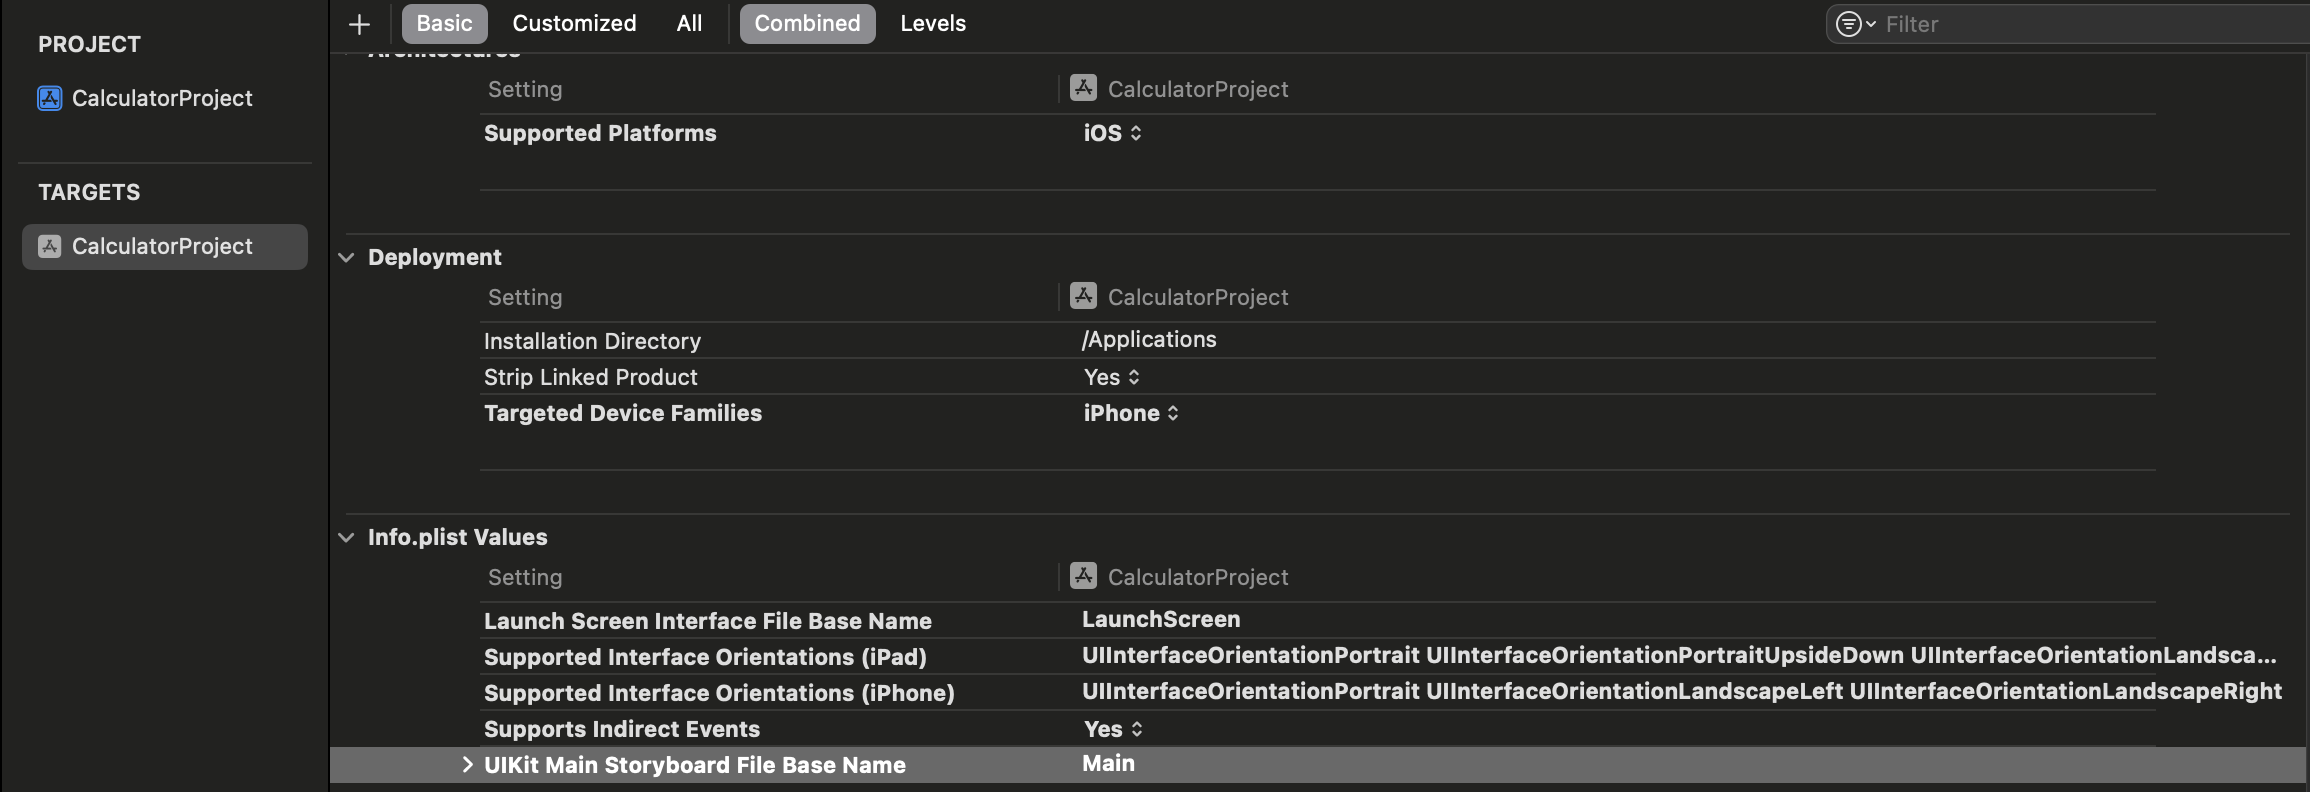This screenshot has height=792, width=2310.
Task: Click the target icon in Deployment column header
Action: (1083, 296)
